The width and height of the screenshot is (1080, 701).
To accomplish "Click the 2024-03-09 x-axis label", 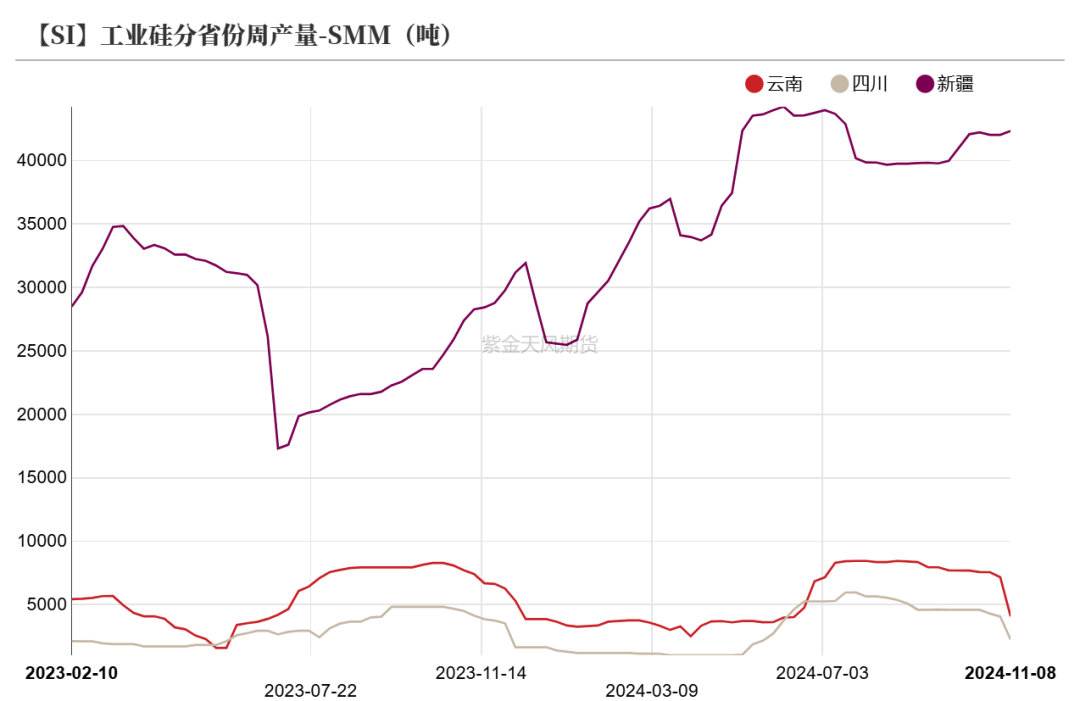I will [652, 690].
